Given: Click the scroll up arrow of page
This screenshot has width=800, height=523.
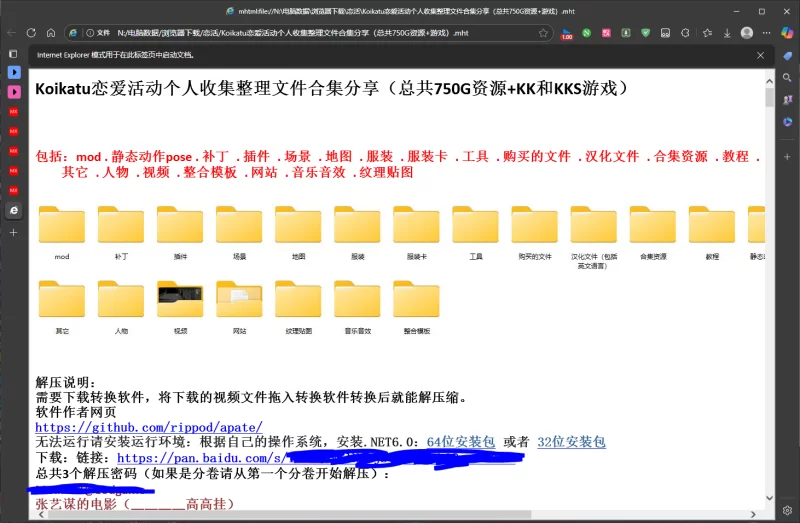Looking at the screenshot, I should click(x=769, y=81).
